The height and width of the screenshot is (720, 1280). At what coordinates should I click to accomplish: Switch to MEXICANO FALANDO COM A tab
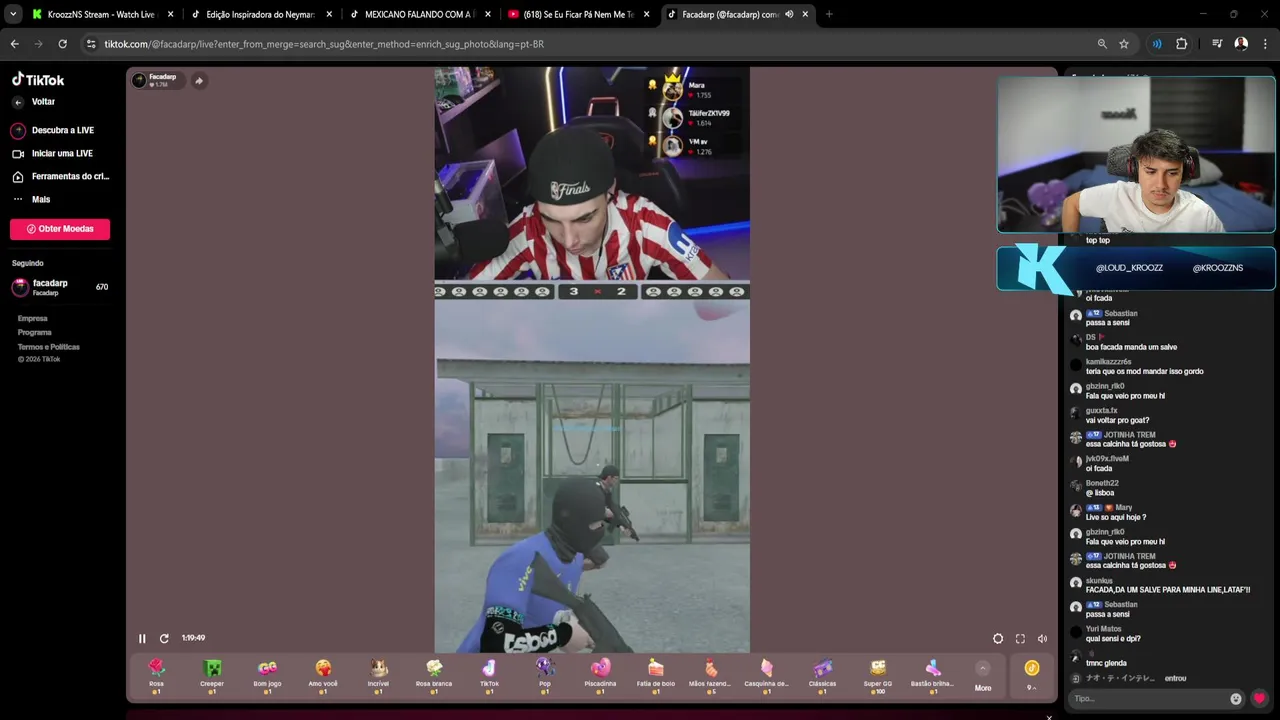pyautogui.click(x=419, y=15)
